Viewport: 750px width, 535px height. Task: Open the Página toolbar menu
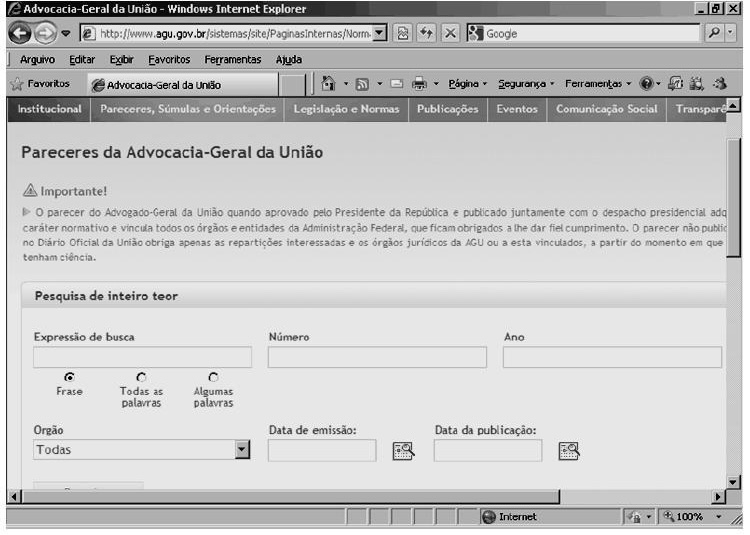click(467, 84)
